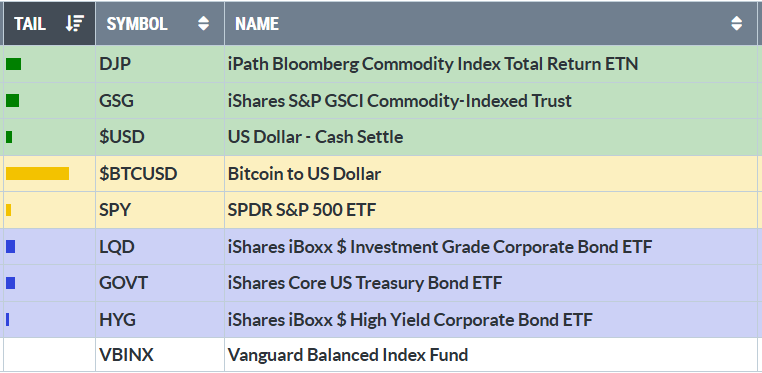762x373 pixels.
Task: Select the HYG symbol
Action: (x=117, y=320)
